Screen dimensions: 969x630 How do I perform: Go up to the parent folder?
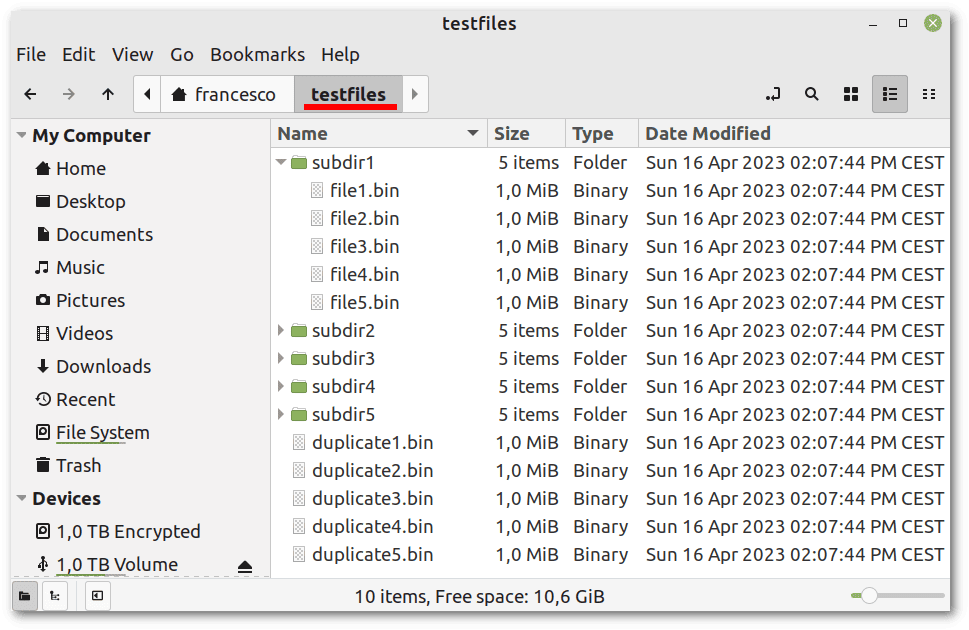(108, 94)
